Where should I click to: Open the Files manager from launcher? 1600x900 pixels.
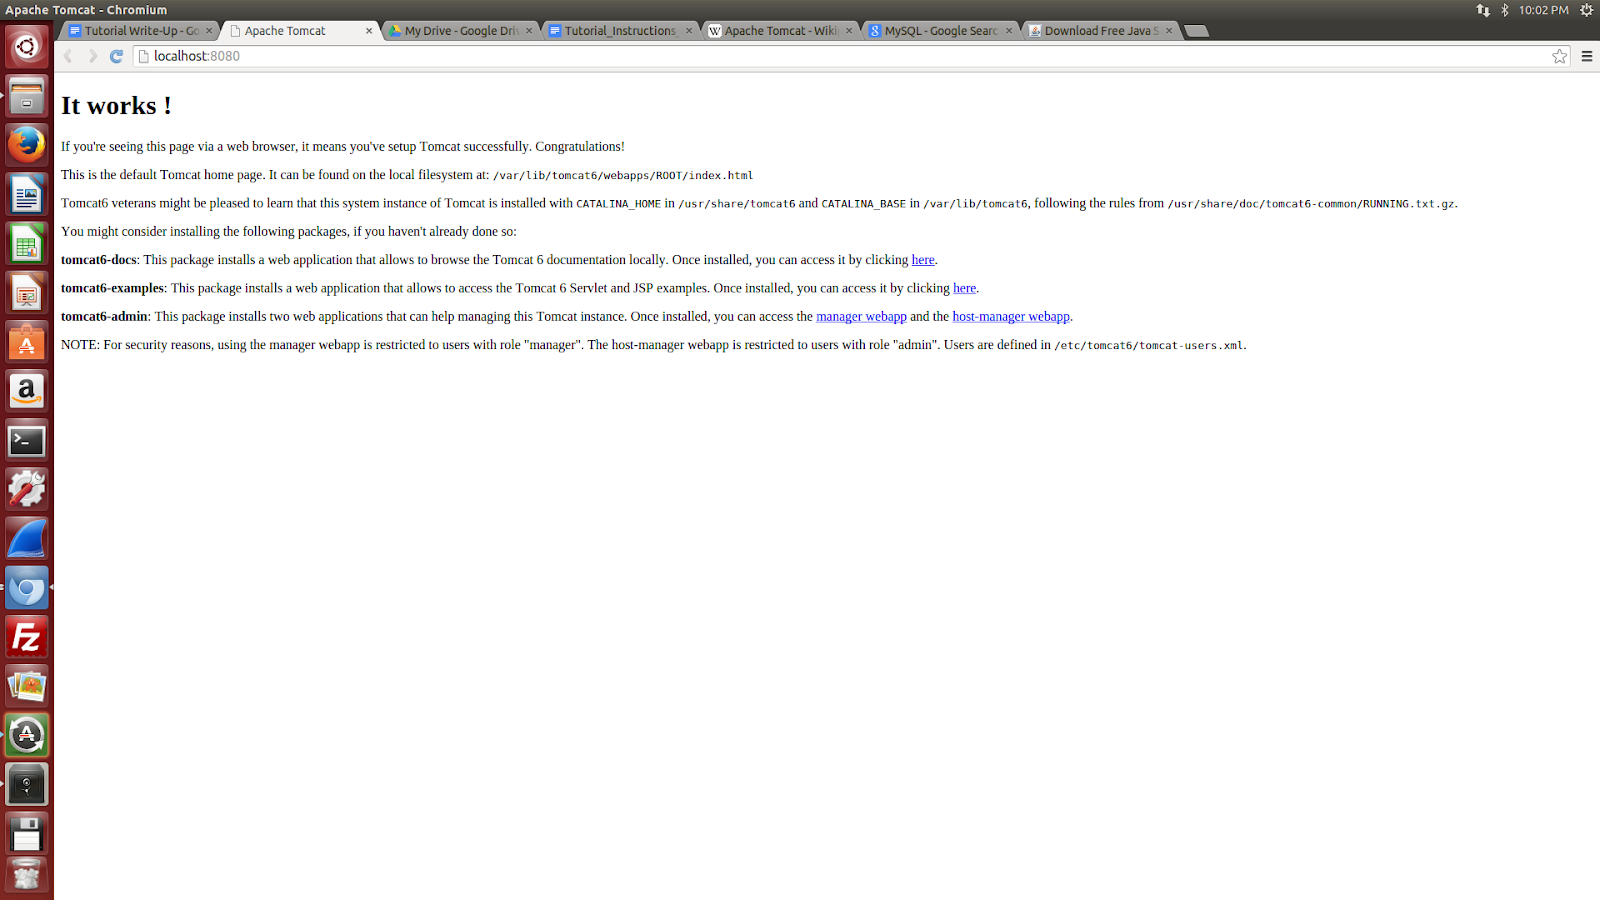[x=27, y=96]
